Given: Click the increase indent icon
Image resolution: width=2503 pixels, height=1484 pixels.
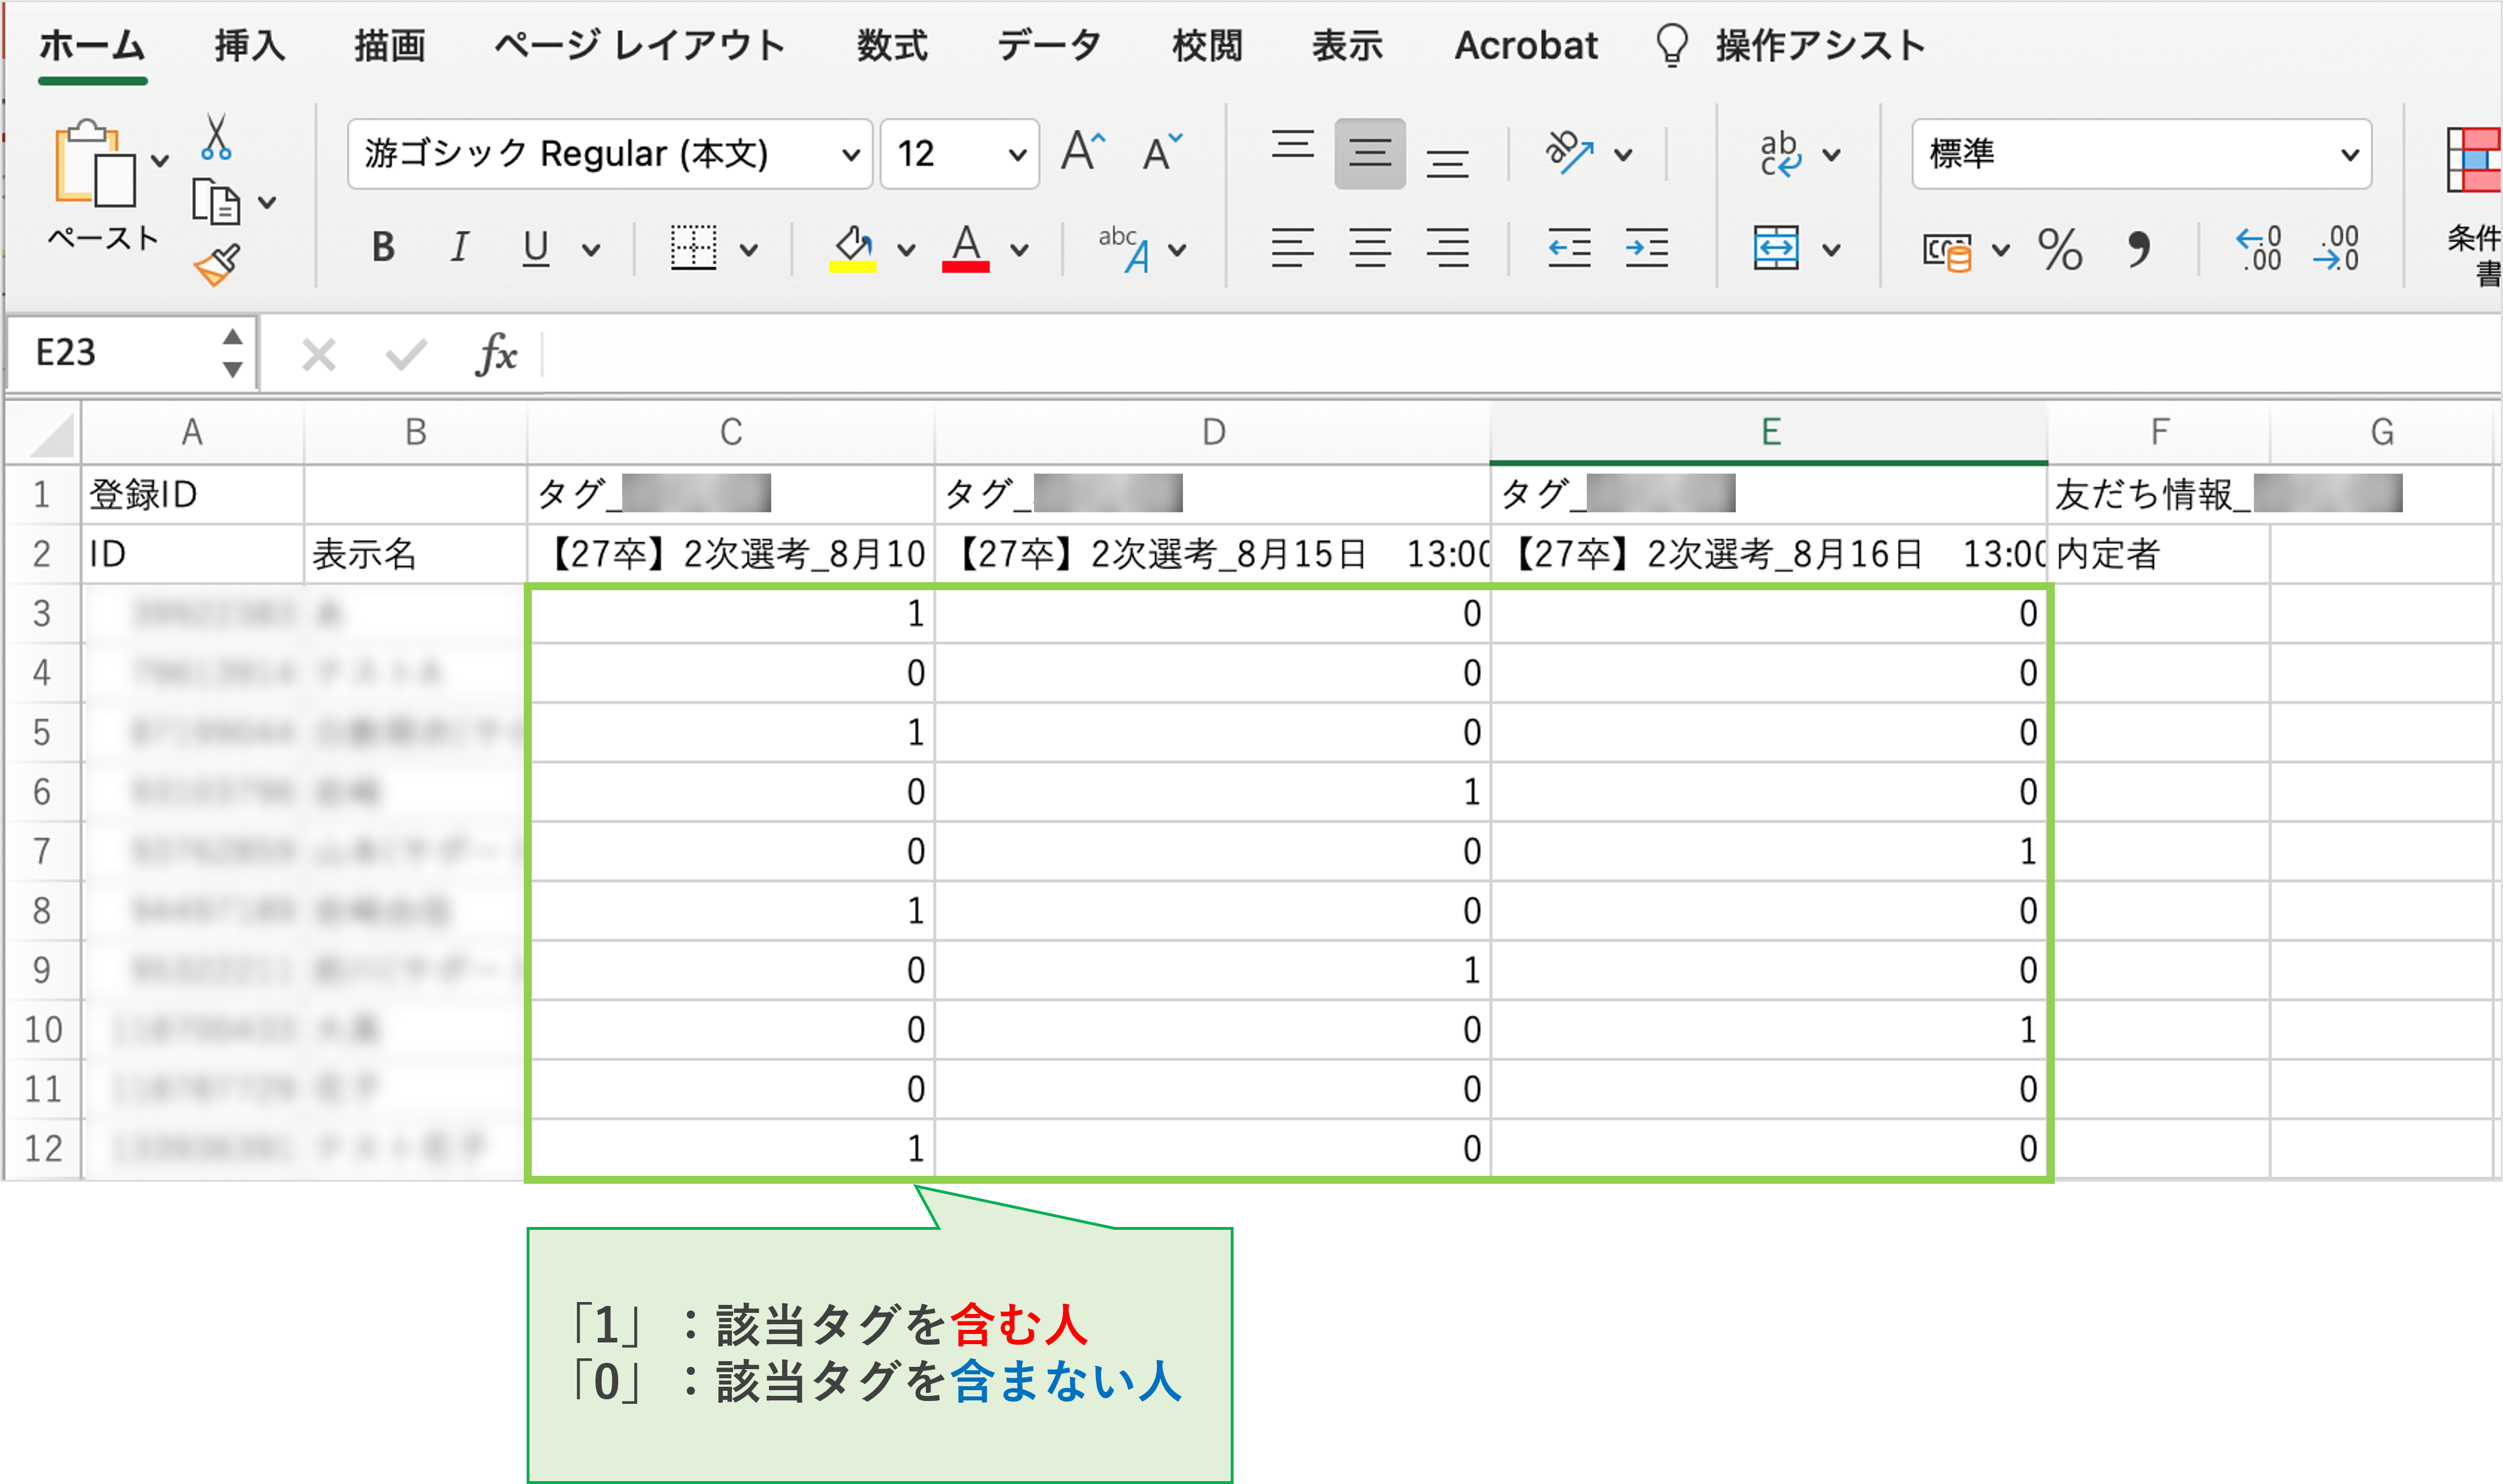Looking at the screenshot, I should coord(1646,248).
